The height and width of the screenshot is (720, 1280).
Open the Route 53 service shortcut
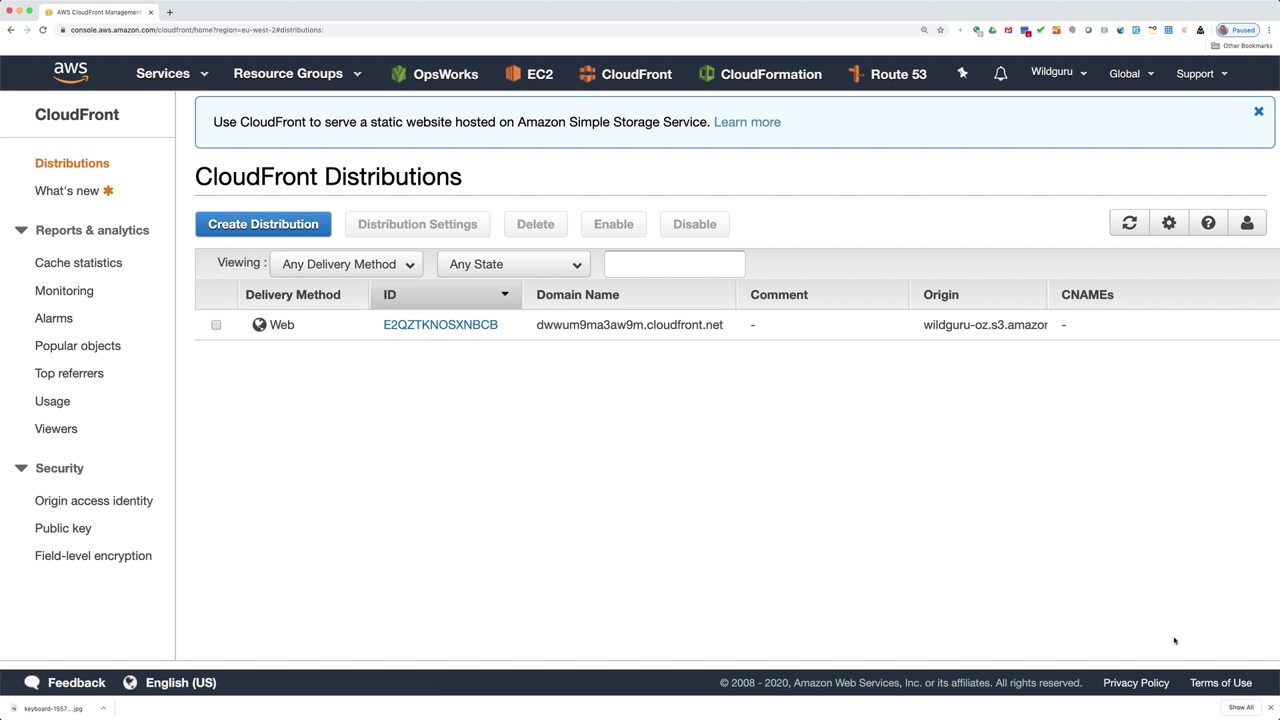tap(887, 74)
